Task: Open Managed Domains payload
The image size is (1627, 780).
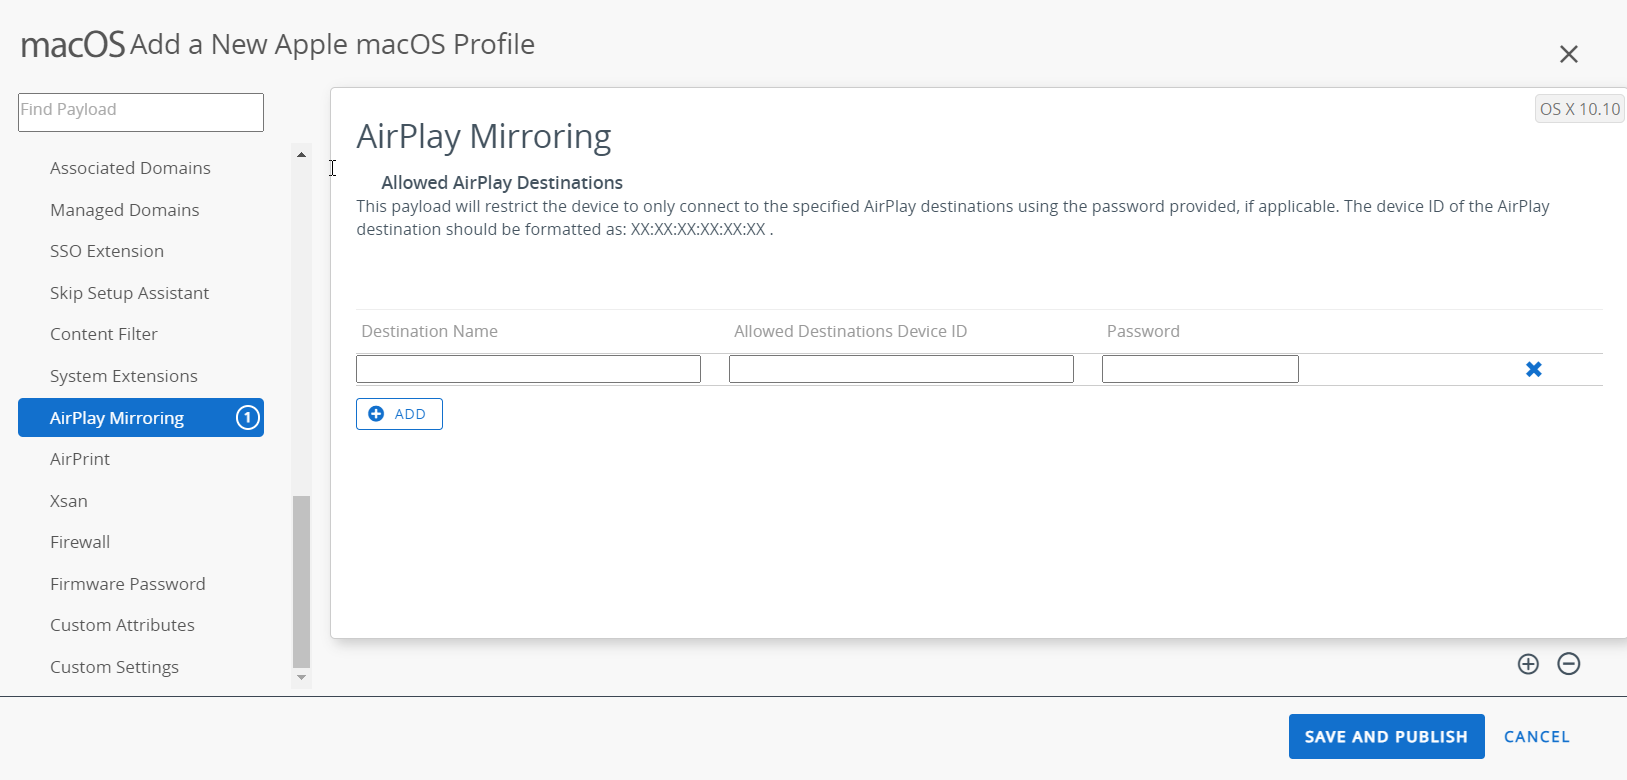Action: click(x=125, y=210)
